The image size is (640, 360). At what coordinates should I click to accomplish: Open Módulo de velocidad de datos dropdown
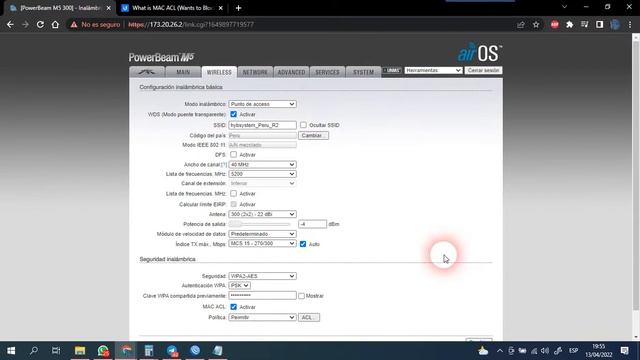click(262, 234)
